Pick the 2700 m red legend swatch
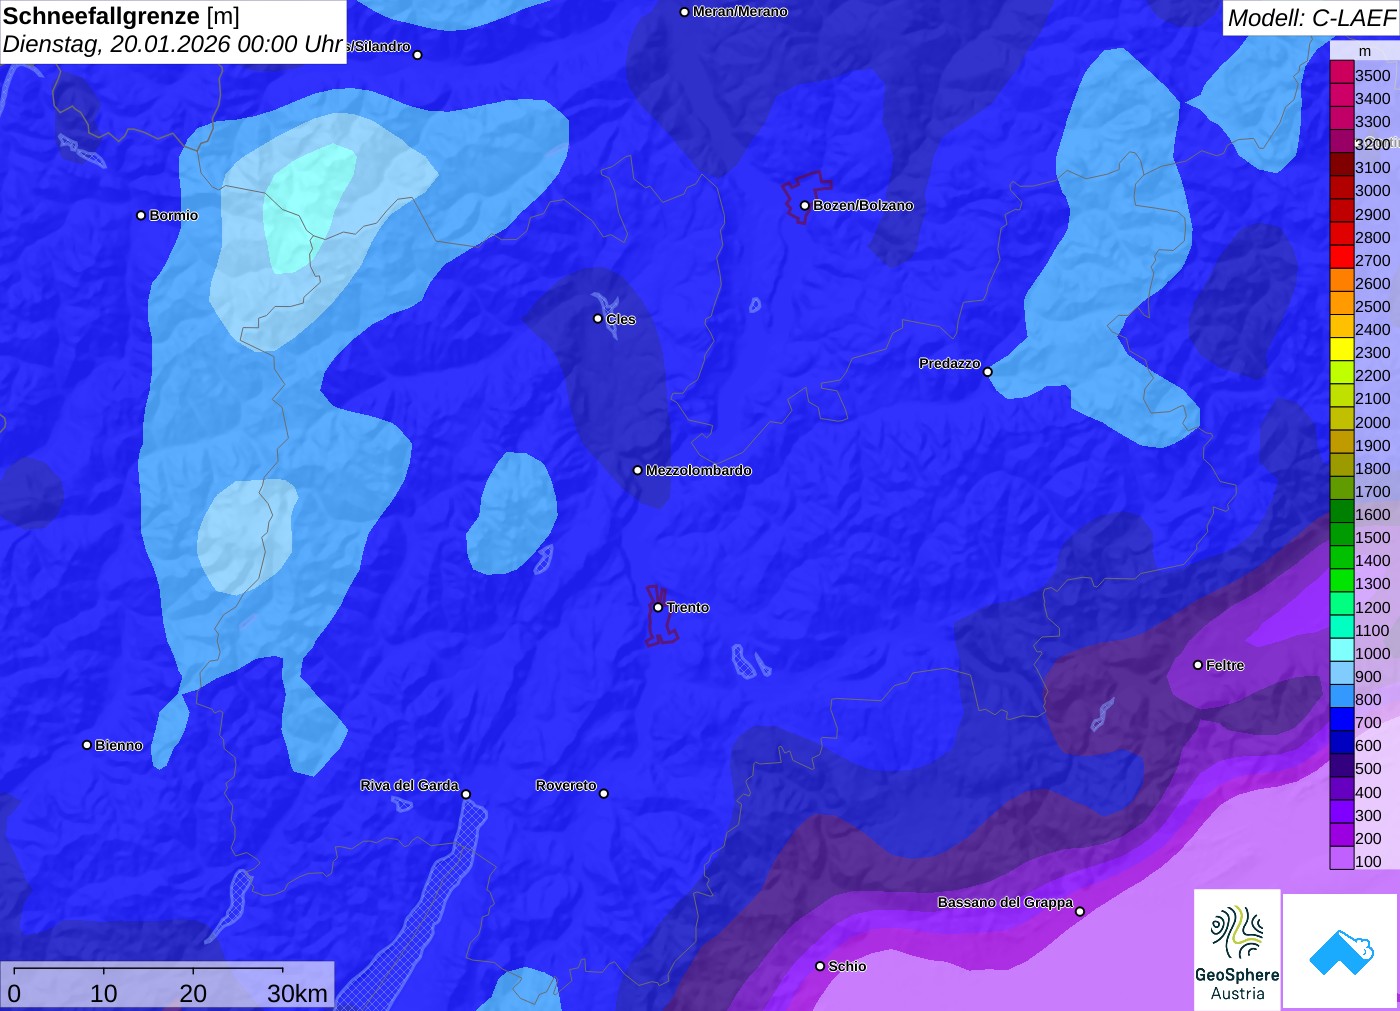Screen dimensions: 1400x1011 [1342, 259]
